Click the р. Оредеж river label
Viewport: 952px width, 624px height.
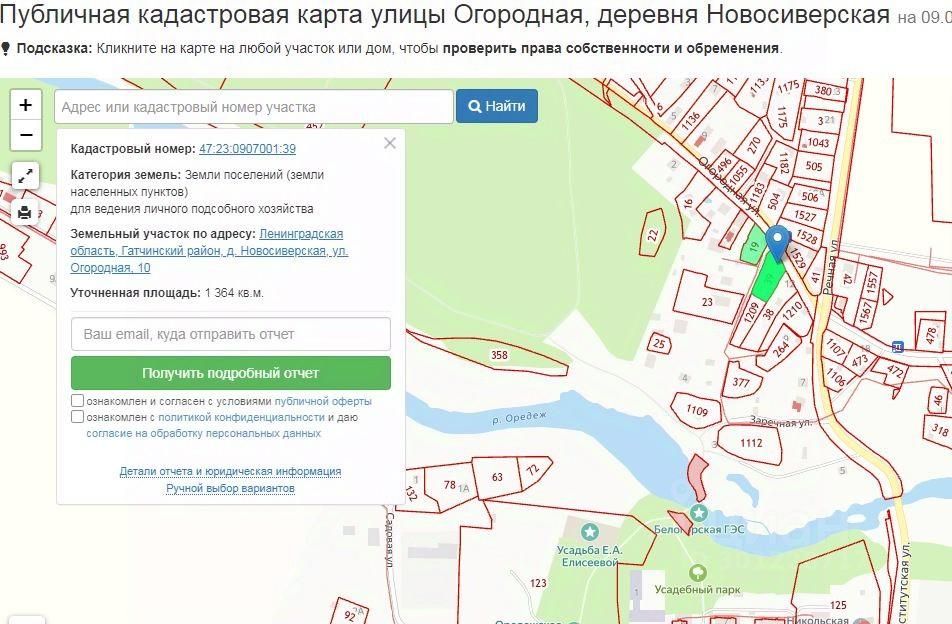519,418
